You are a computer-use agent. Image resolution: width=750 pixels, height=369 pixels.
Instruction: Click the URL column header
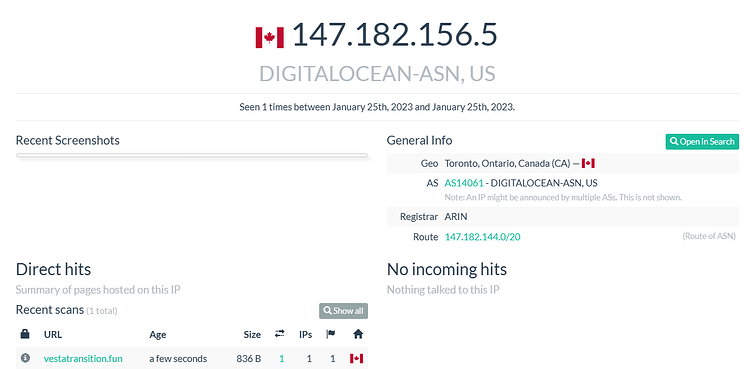pyautogui.click(x=53, y=335)
